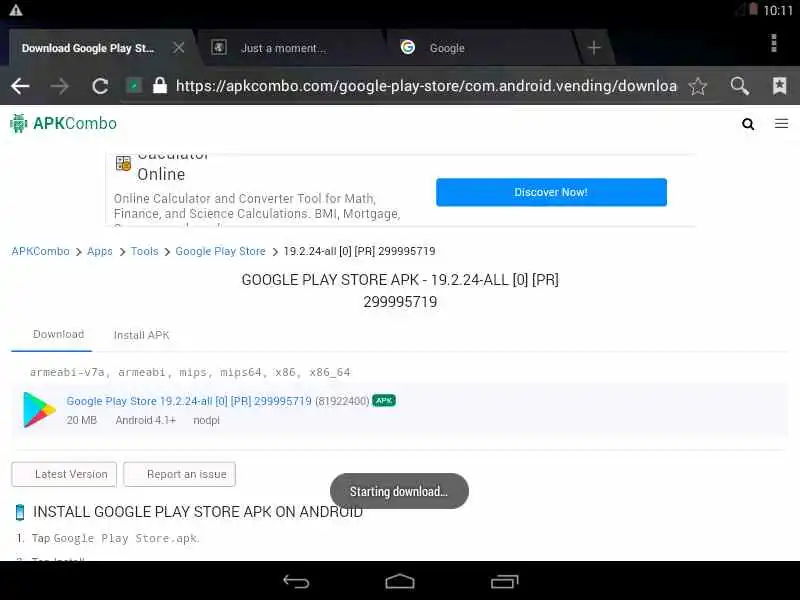The image size is (800, 600).
Task: Switch to the Google tab
Action: click(x=480, y=48)
